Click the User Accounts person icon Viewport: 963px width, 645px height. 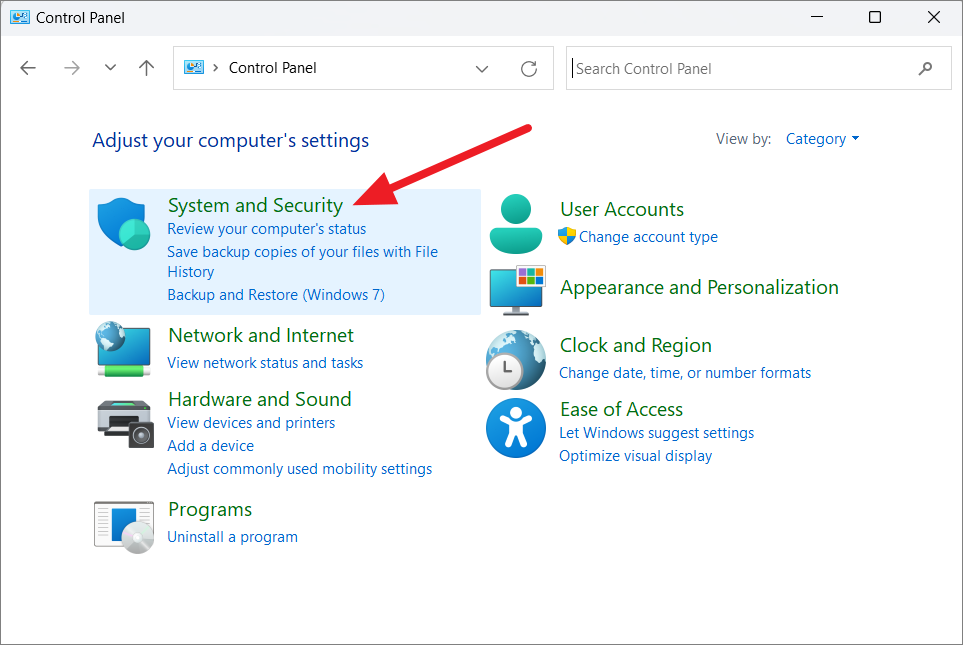(x=516, y=224)
